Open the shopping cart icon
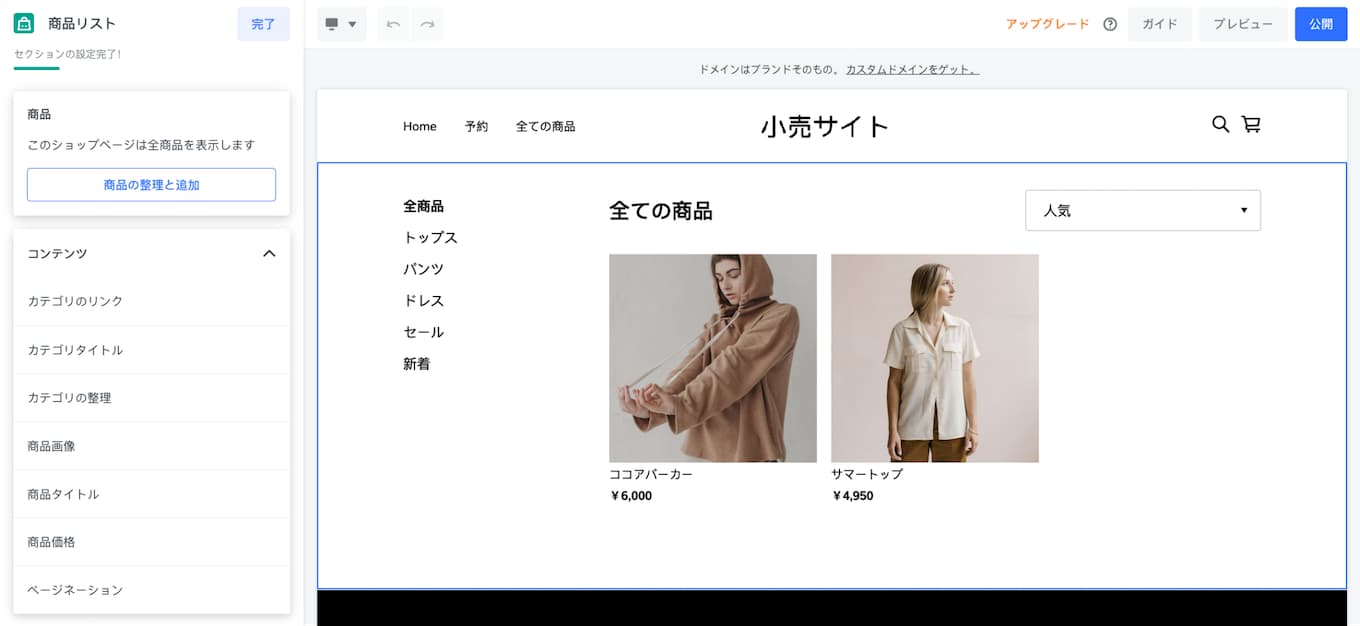 1251,125
